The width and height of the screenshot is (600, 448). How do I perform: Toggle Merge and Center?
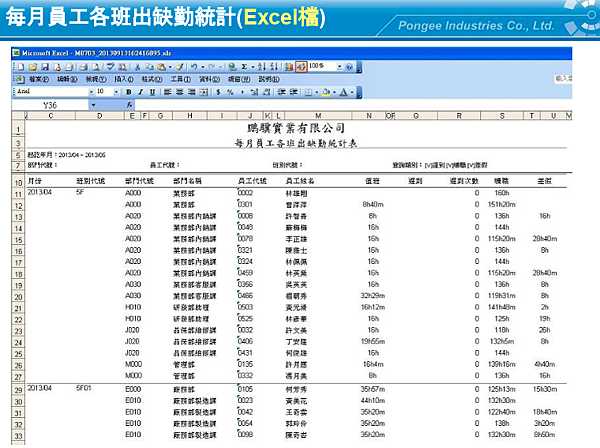[204, 92]
